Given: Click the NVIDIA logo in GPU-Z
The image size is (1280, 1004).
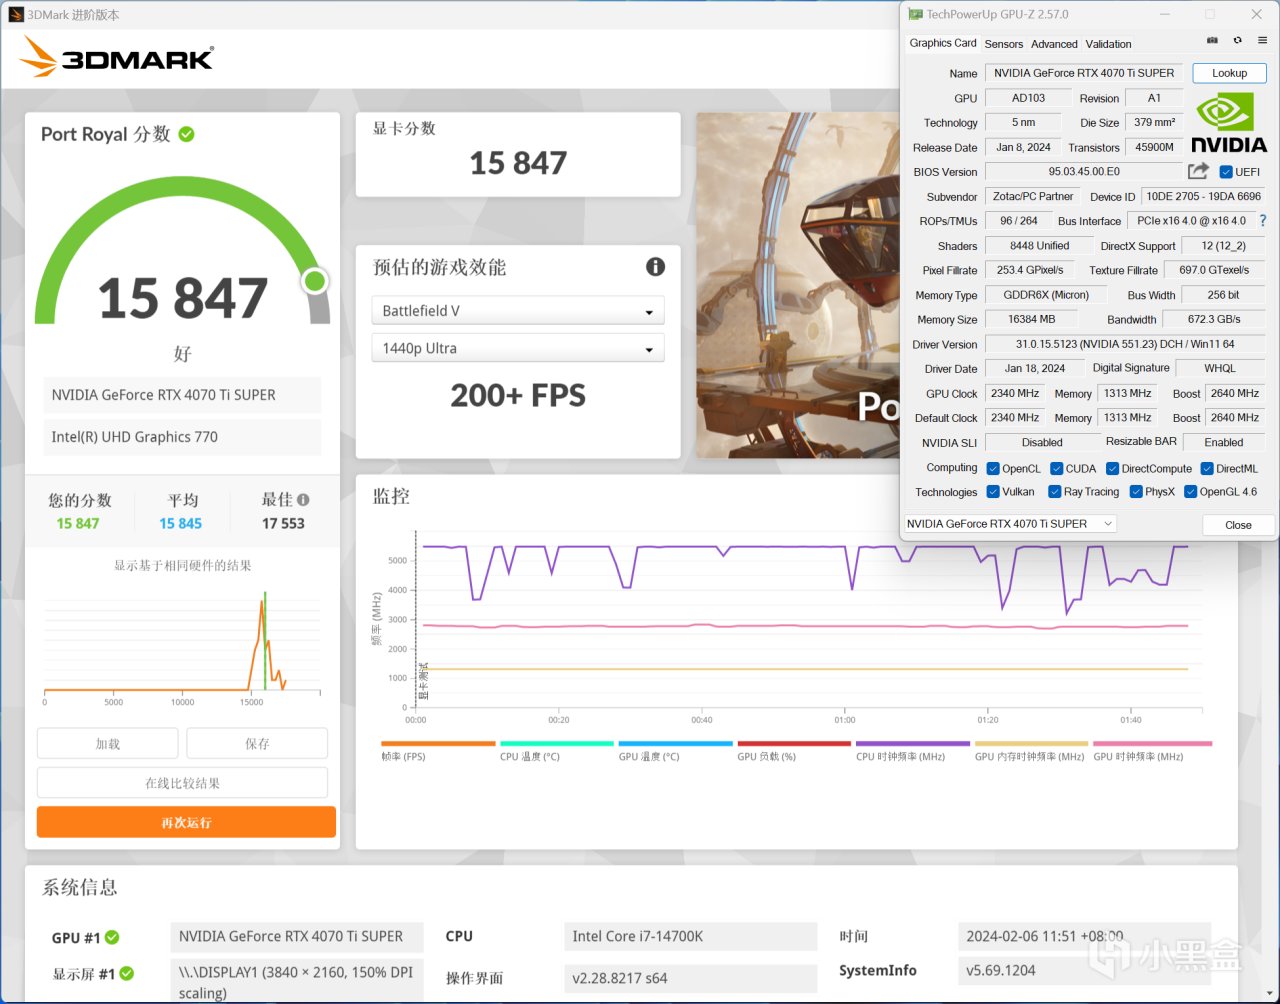Looking at the screenshot, I should pyautogui.click(x=1228, y=123).
